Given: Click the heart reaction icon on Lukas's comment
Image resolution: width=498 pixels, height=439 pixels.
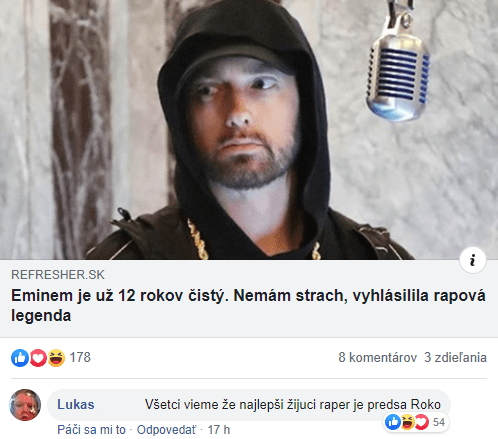Looking at the screenshot, I should coord(421,422).
